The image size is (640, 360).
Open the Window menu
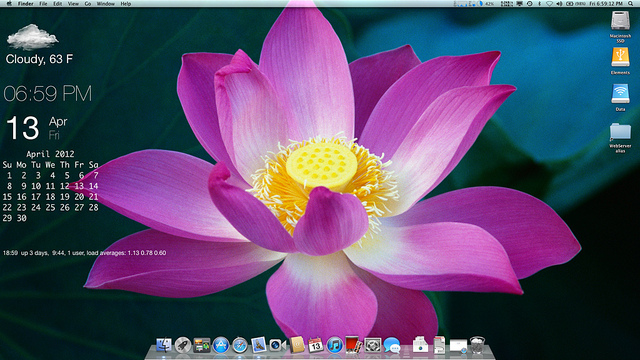106,4
